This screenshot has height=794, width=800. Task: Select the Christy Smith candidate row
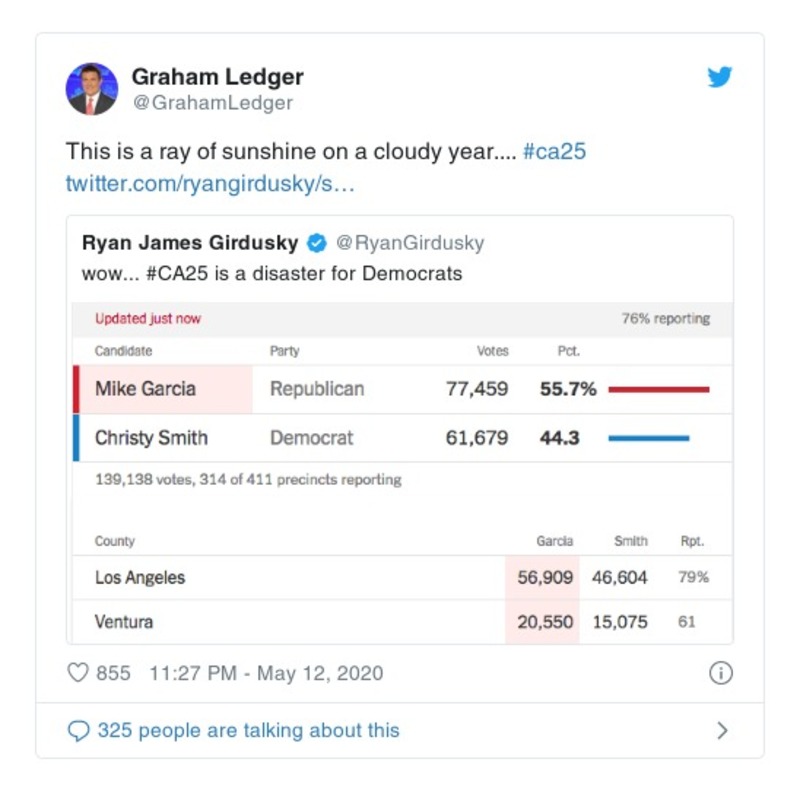(x=152, y=438)
